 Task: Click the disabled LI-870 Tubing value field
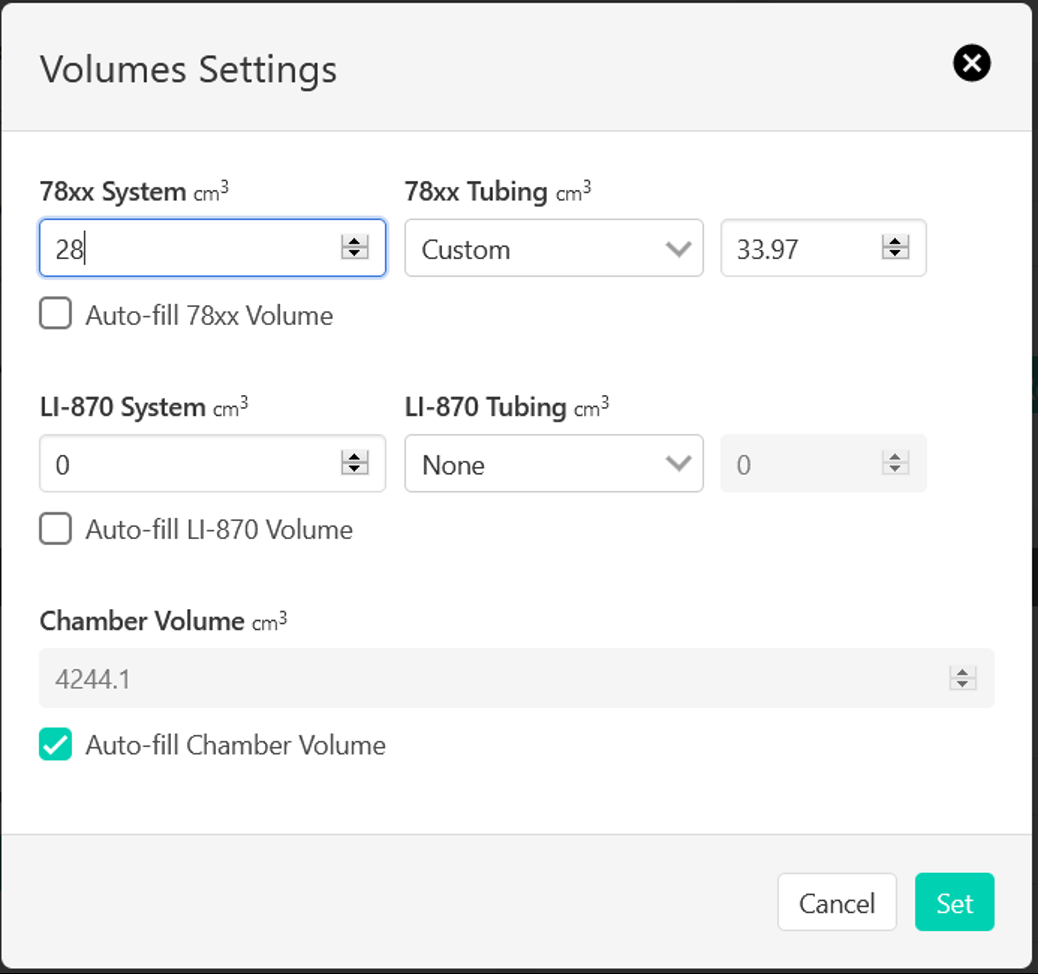(x=823, y=463)
